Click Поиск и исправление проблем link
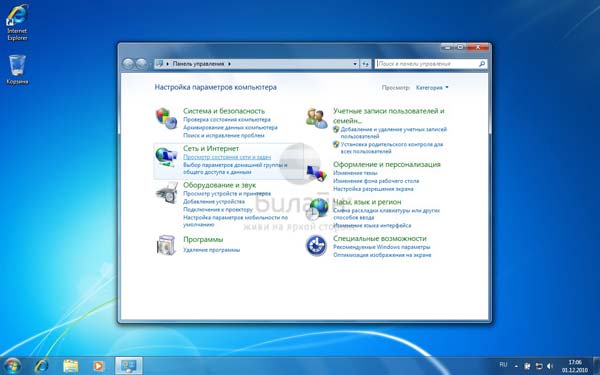The height and width of the screenshot is (375, 600). click(x=223, y=135)
